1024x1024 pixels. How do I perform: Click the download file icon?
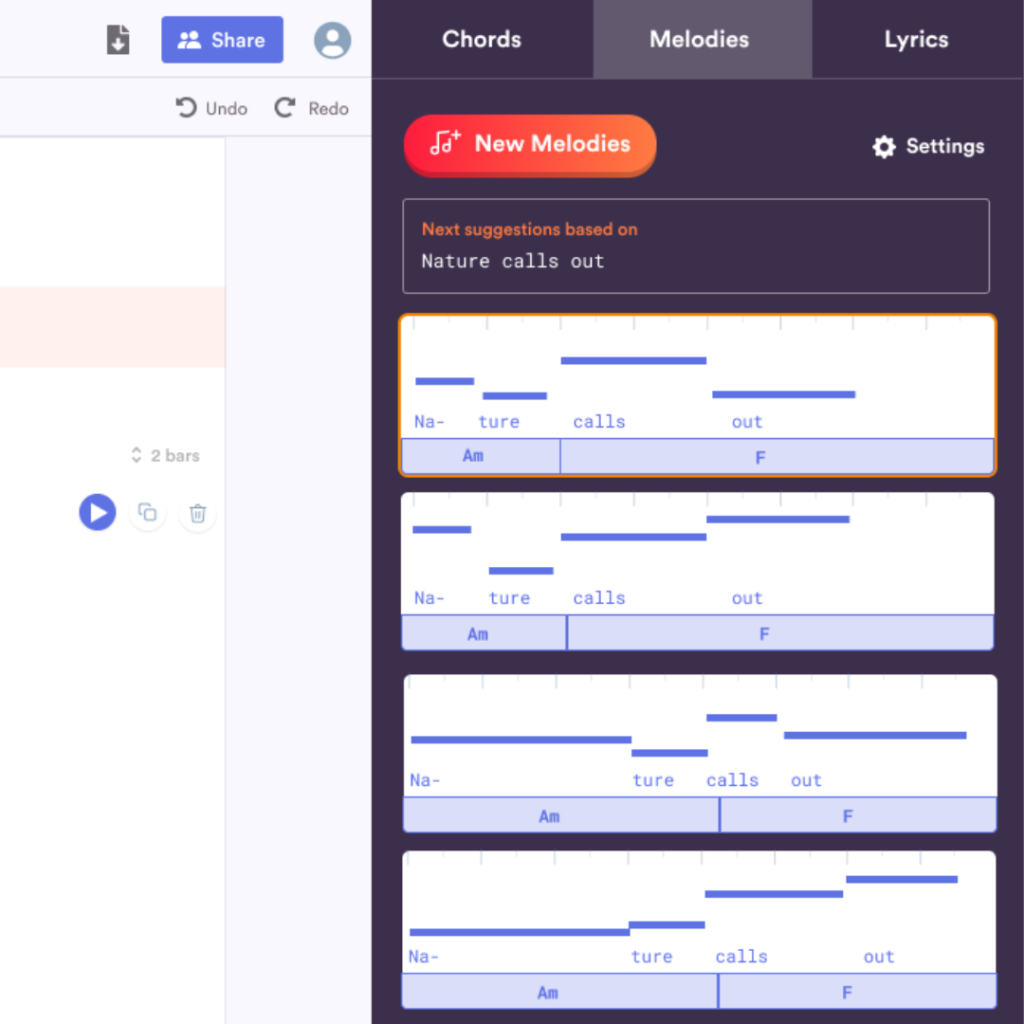(x=118, y=40)
